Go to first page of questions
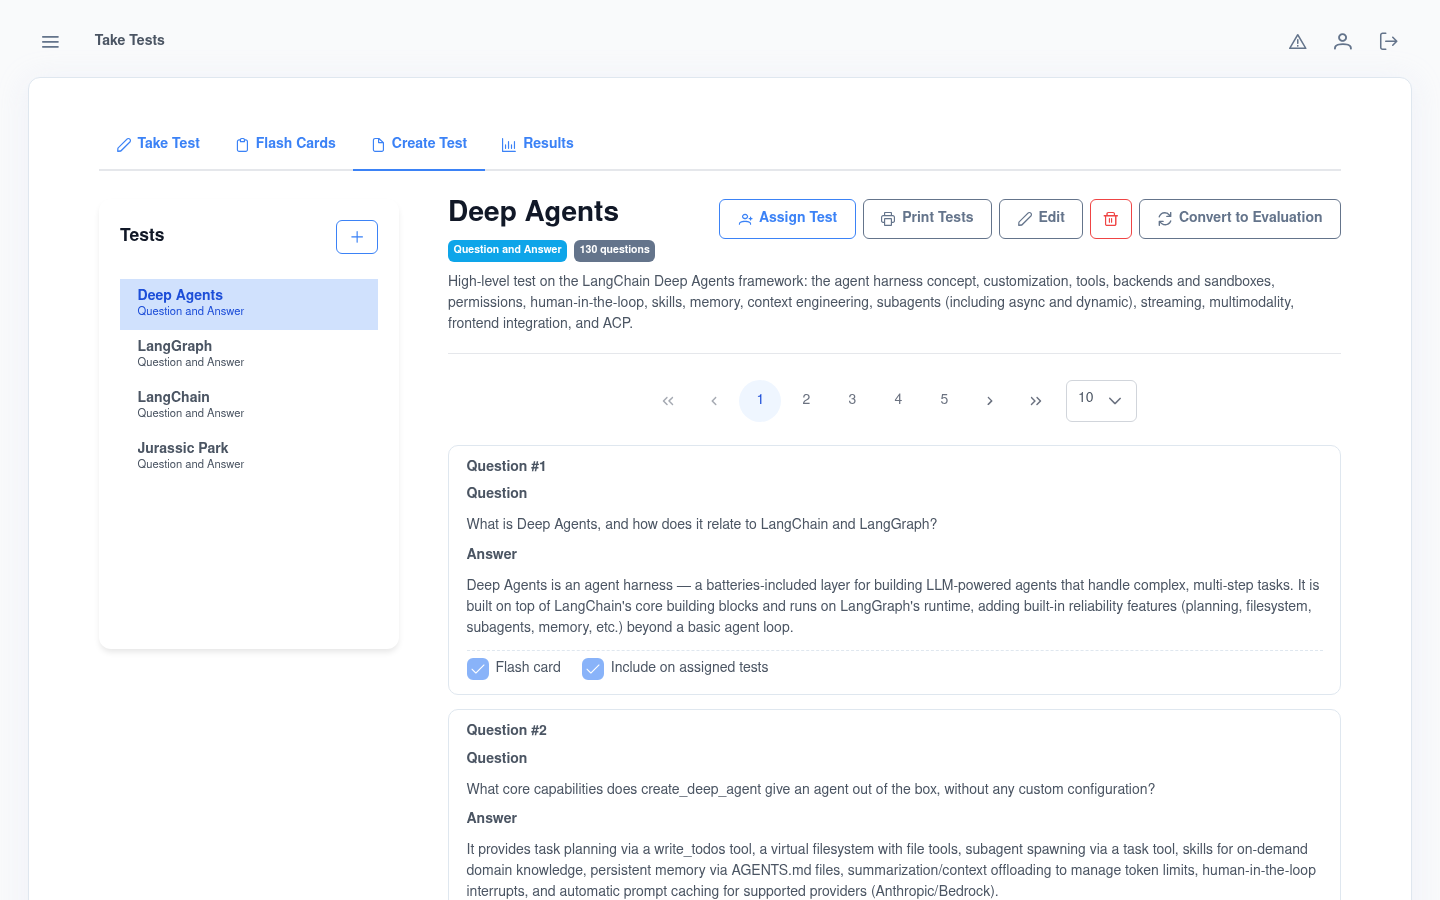 [668, 401]
